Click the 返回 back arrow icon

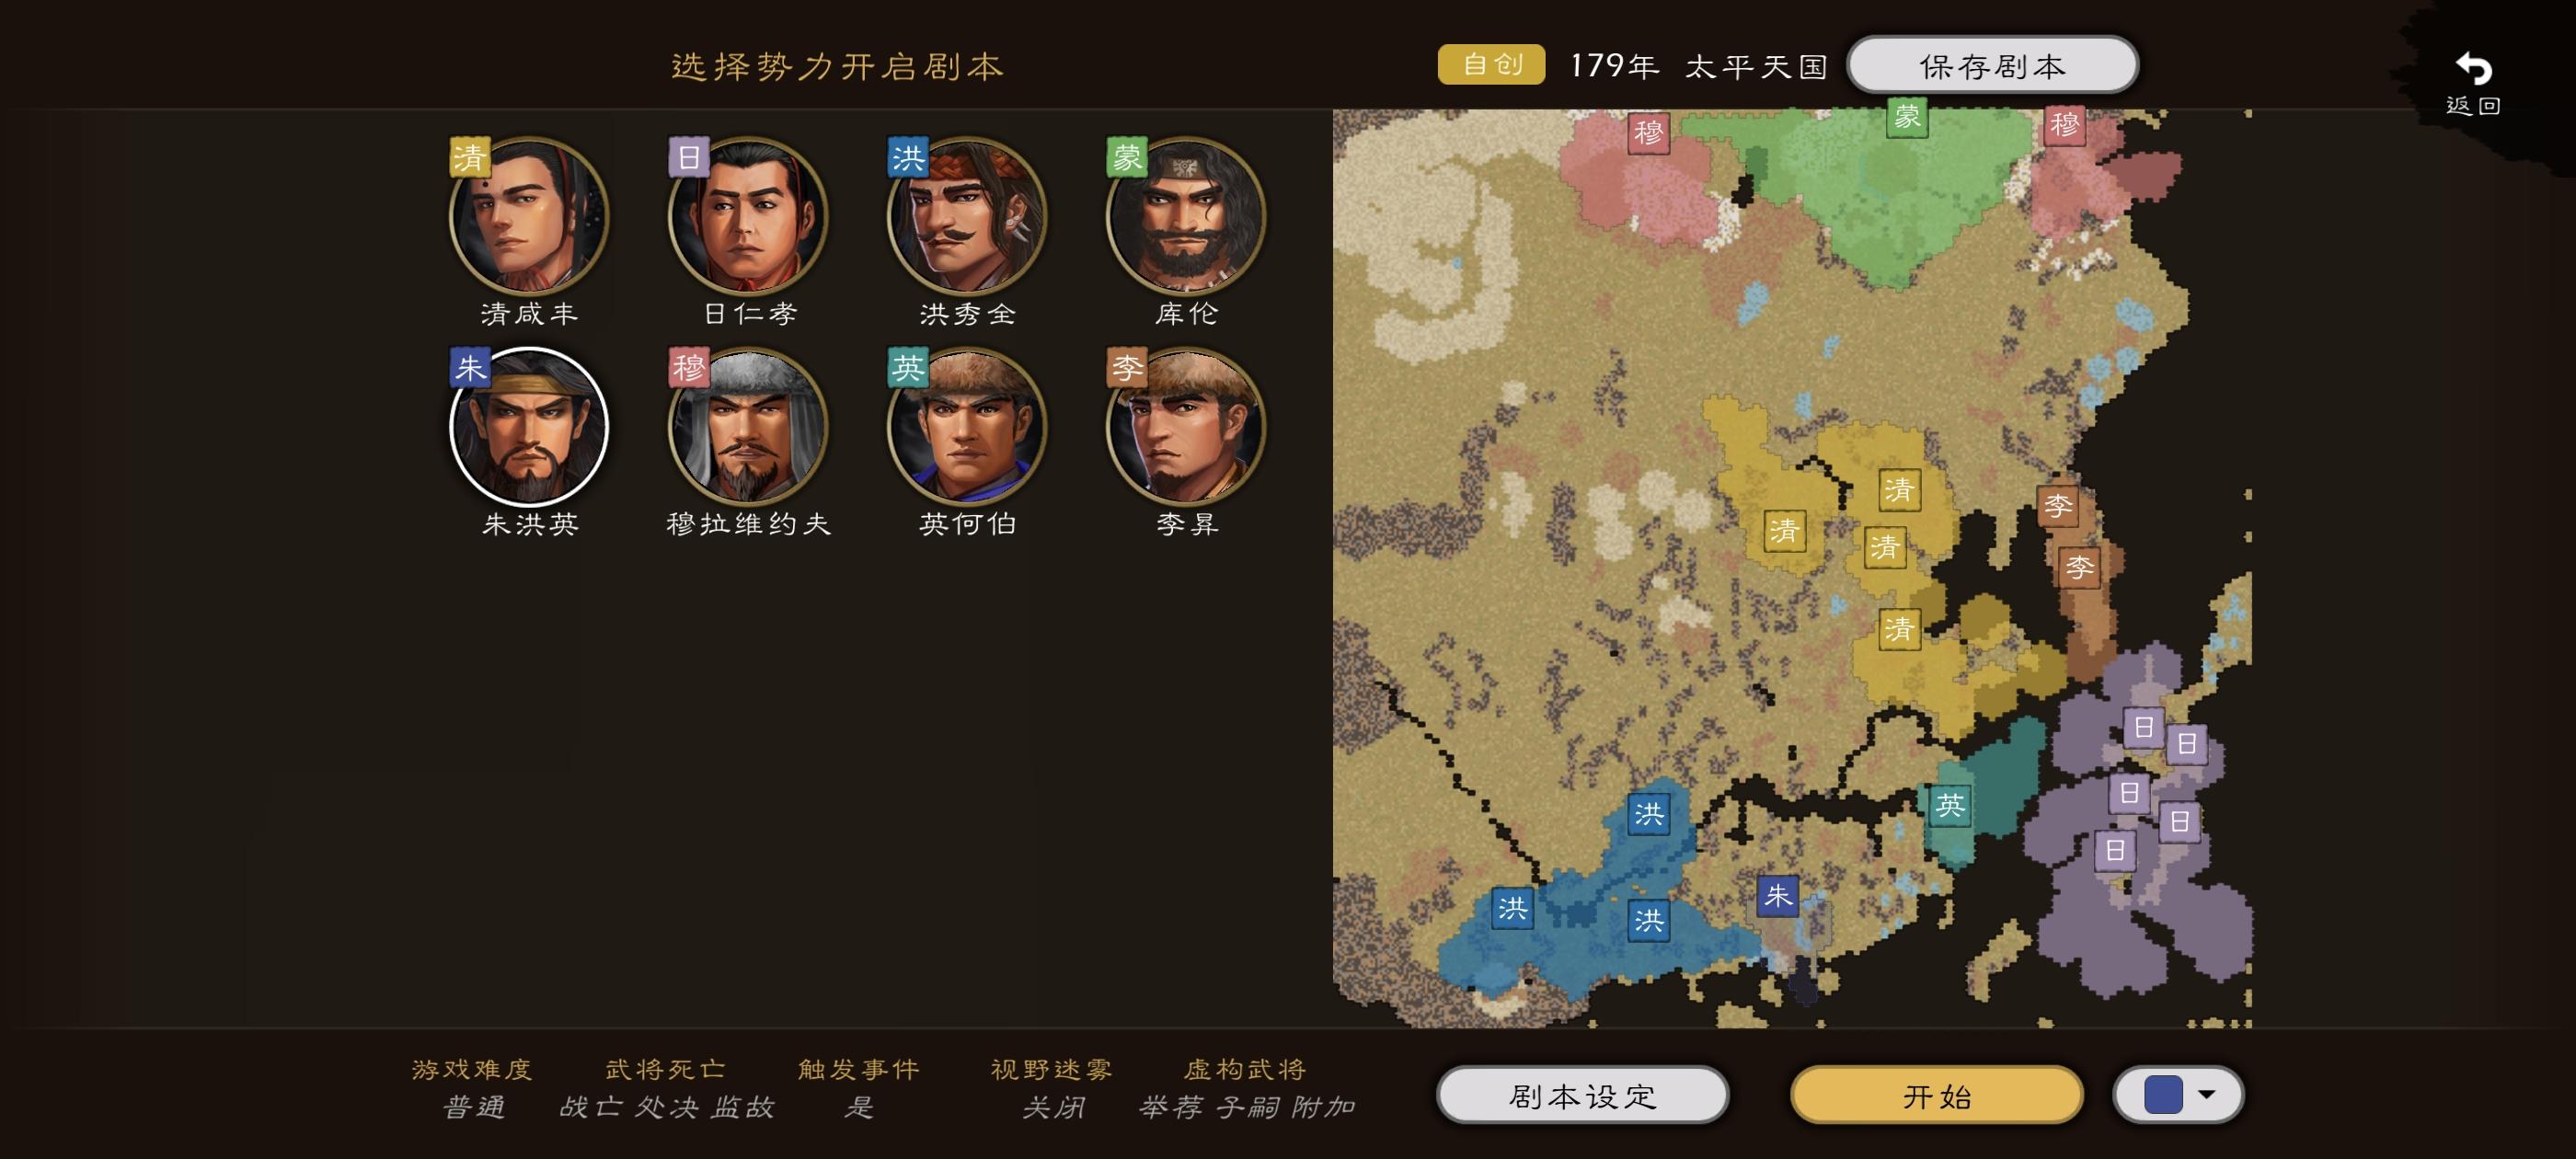(2474, 68)
